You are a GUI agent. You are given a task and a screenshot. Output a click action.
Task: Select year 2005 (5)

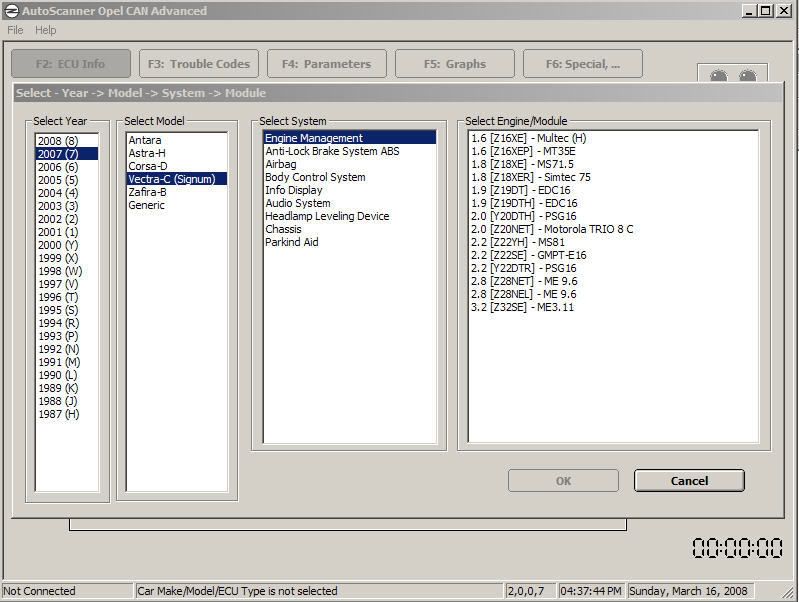pyautogui.click(x=67, y=180)
